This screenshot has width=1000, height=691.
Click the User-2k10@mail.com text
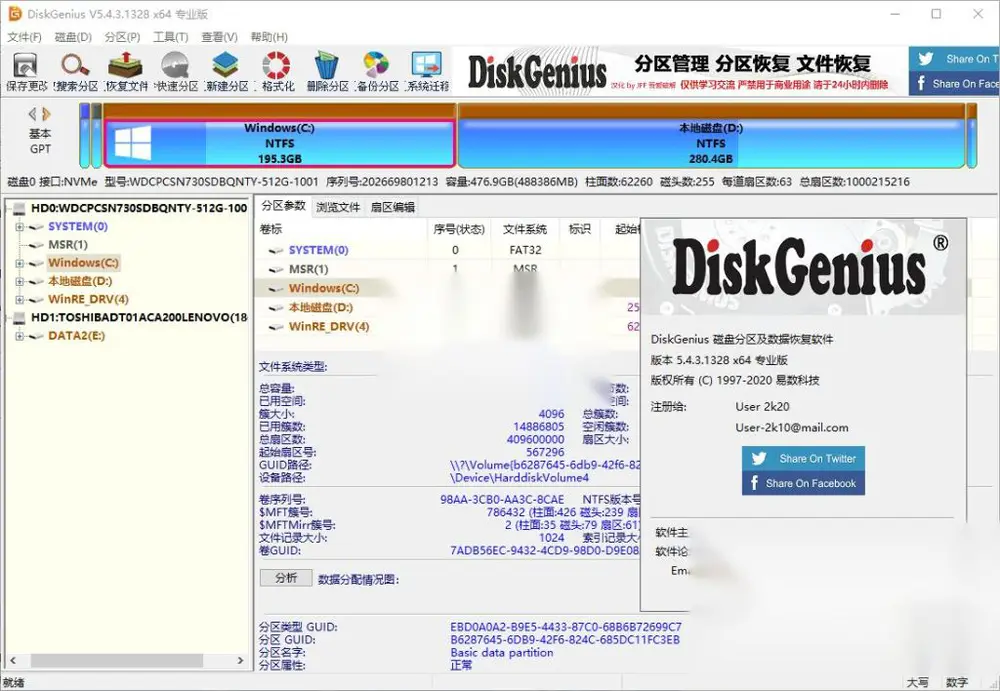(x=791, y=427)
